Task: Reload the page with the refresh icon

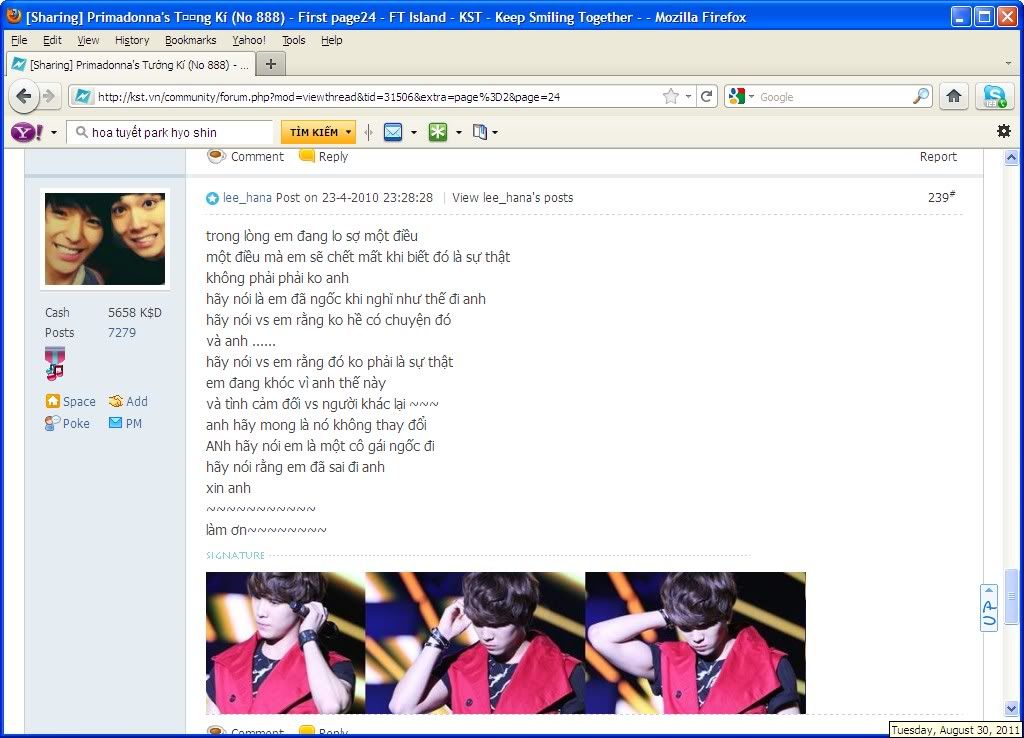Action: click(706, 97)
